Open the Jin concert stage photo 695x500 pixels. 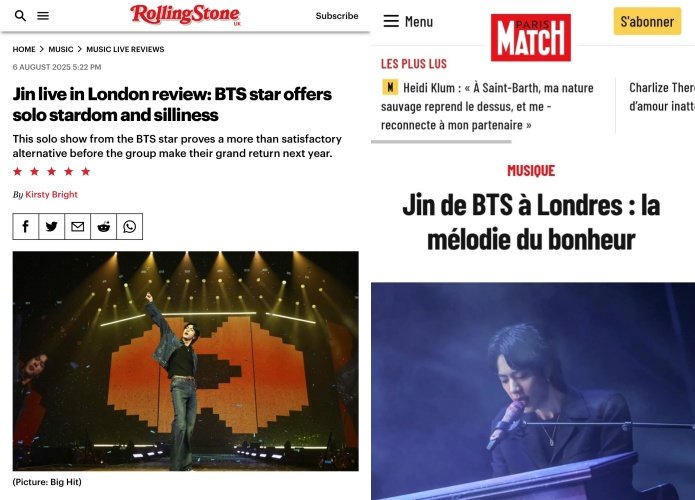[185, 361]
